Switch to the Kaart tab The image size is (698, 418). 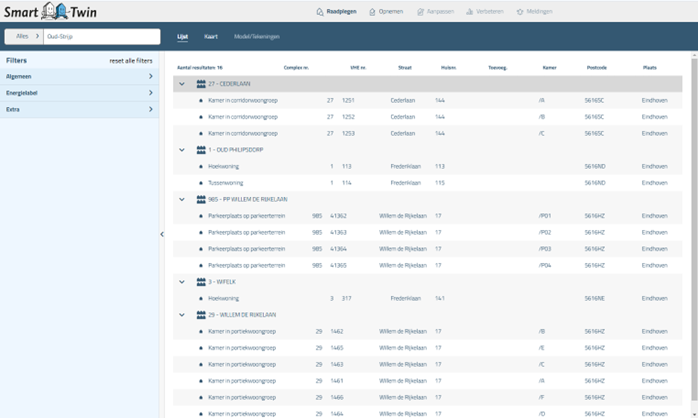pyautogui.click(x=211, y=36)
